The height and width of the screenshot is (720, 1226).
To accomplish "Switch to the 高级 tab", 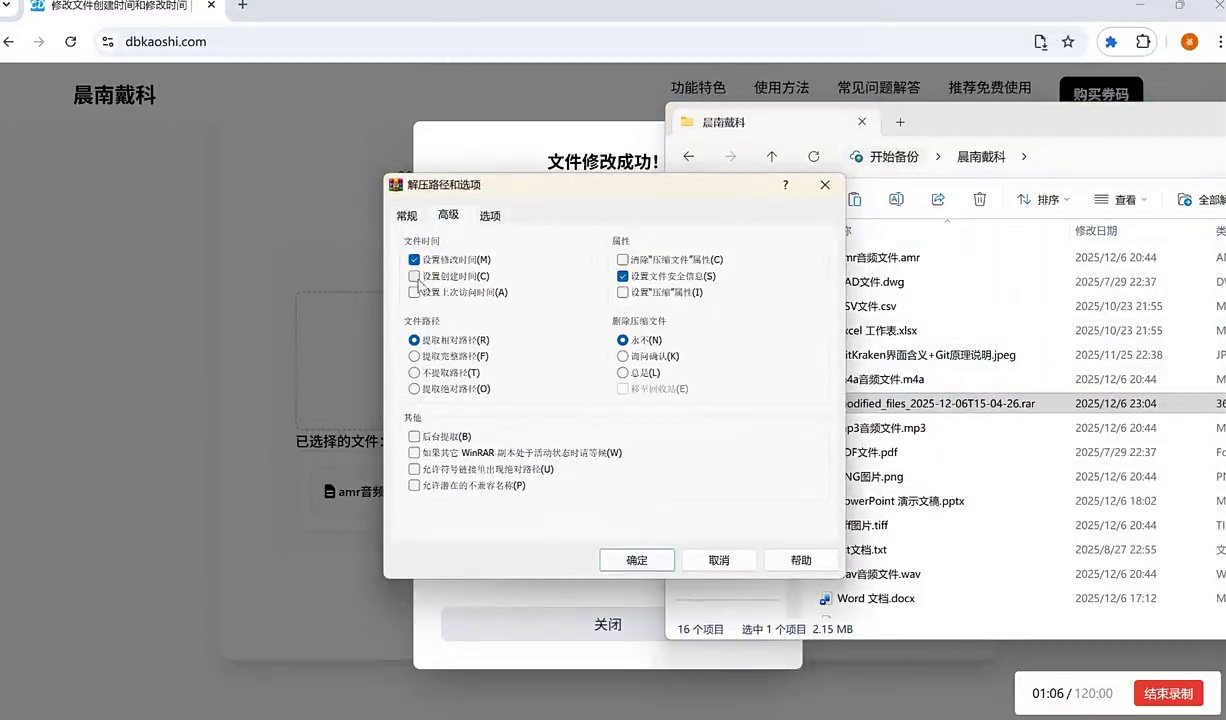I will (448, 215).
